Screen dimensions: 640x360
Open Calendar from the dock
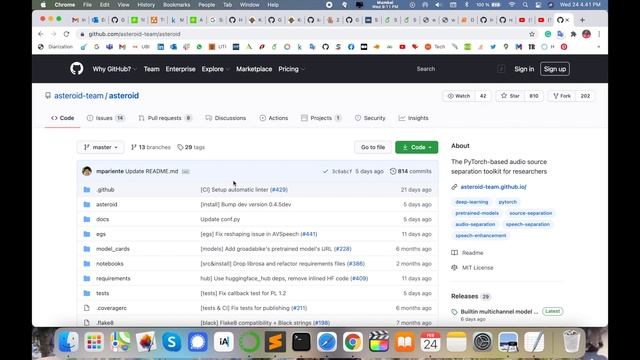(x=430, y=341)
